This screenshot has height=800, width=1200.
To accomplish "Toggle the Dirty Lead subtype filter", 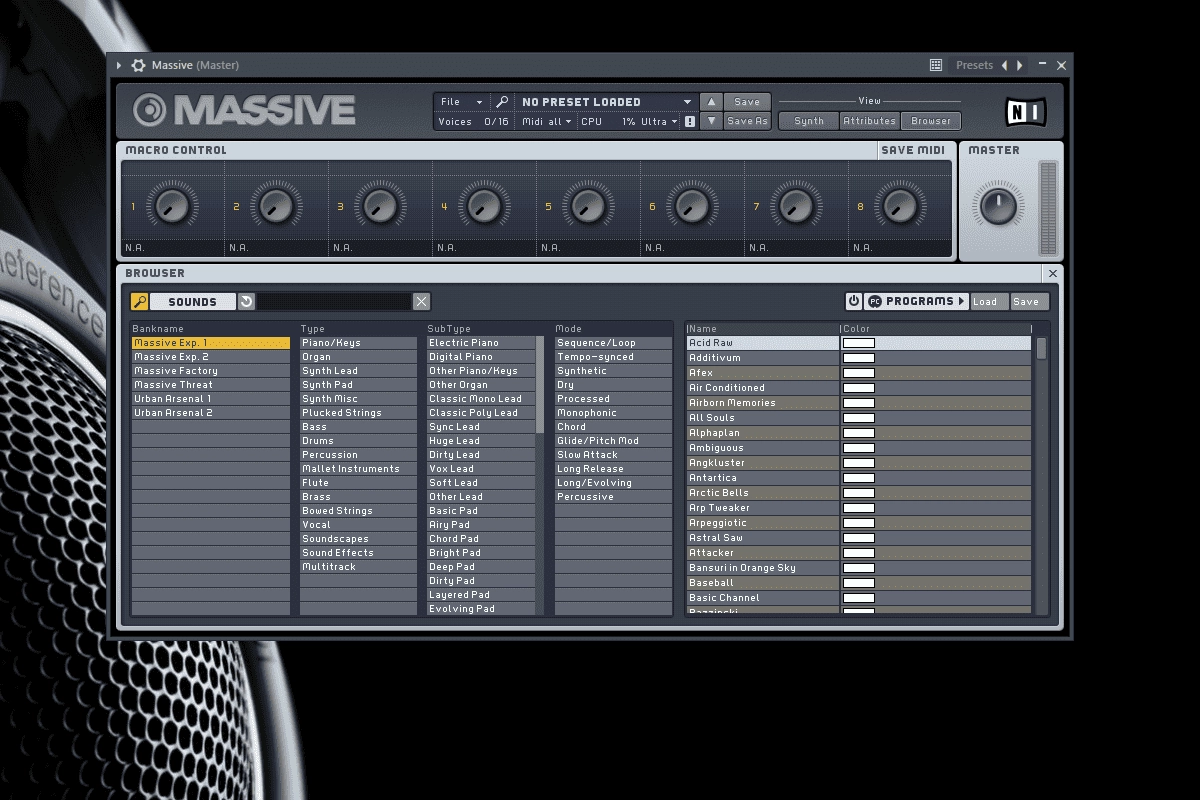I will (x=481, y=455).
